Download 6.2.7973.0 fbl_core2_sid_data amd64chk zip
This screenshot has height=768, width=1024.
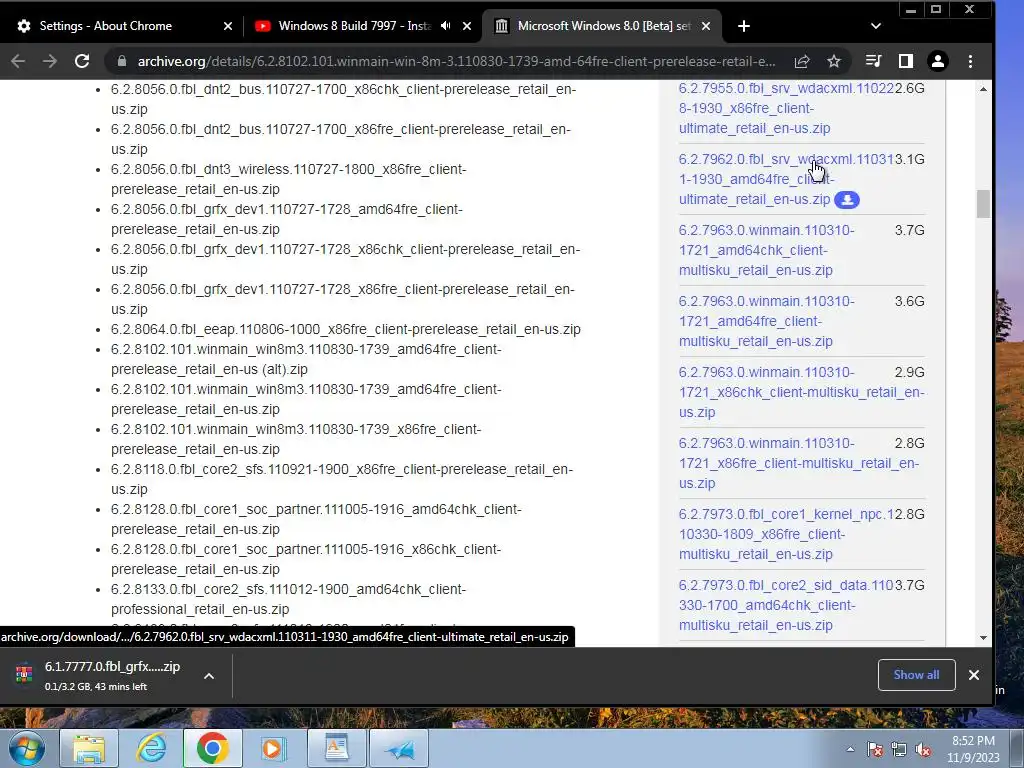(786, 605)
